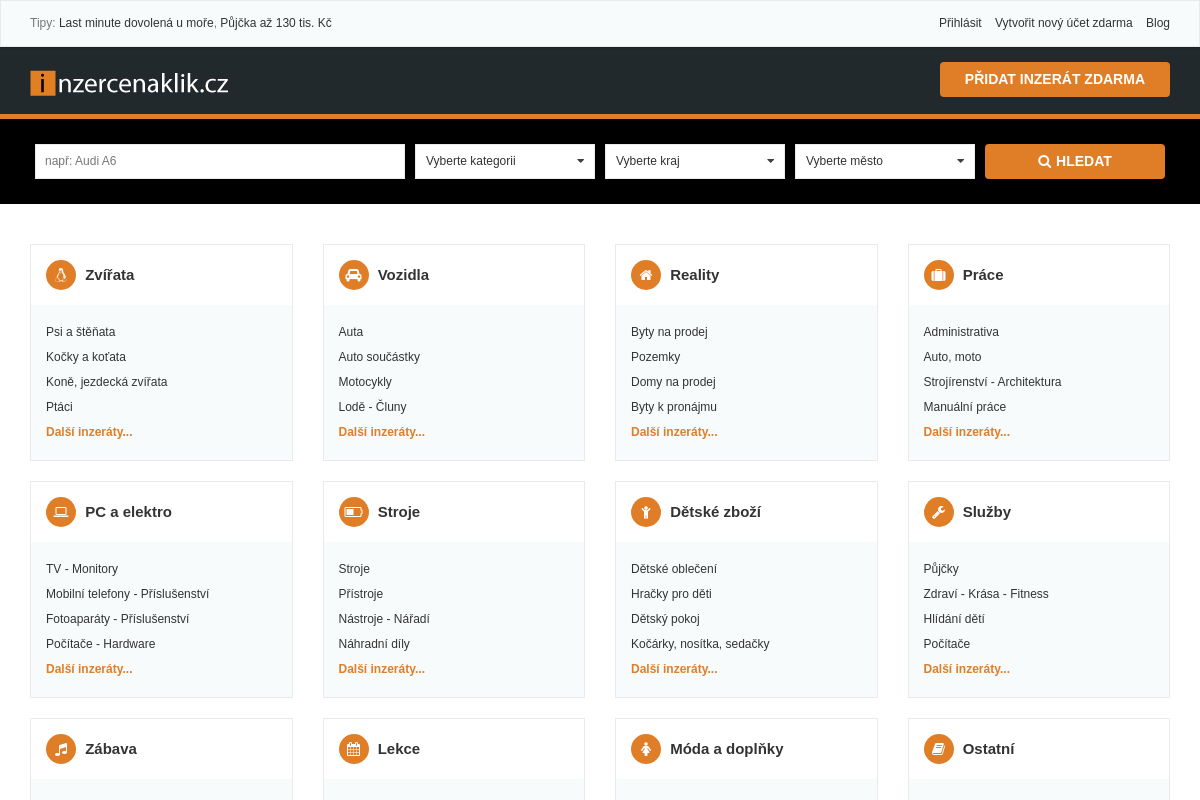The width and height of the screenshot is (1200, 800).
Task: Select Kočky a koťata subcategory
Action: pyautogui.click(x=86, y=357)
